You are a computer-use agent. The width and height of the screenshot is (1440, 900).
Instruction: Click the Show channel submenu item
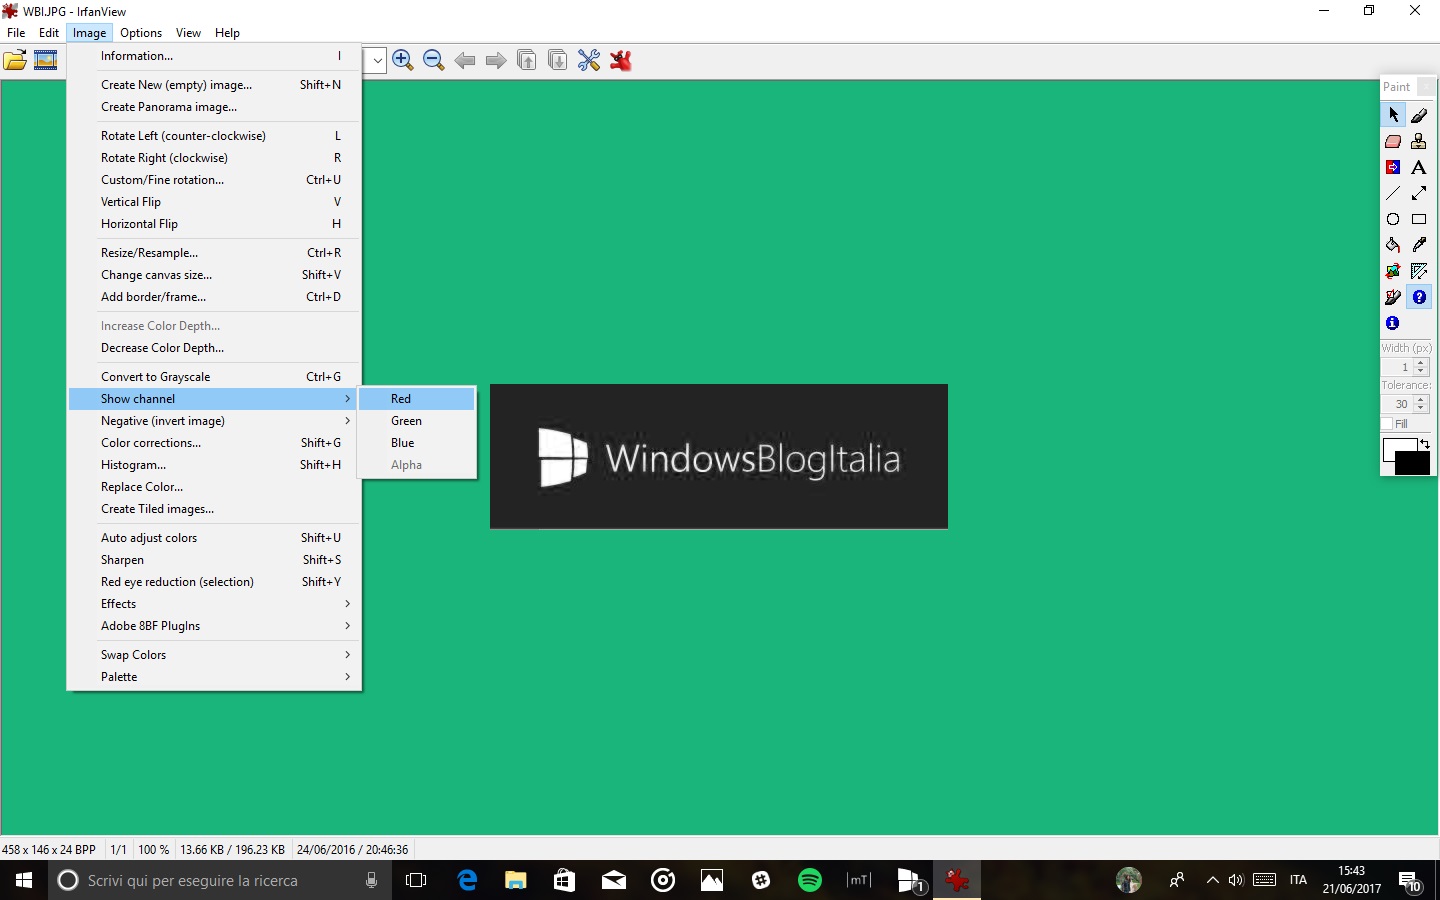point(214,399)
